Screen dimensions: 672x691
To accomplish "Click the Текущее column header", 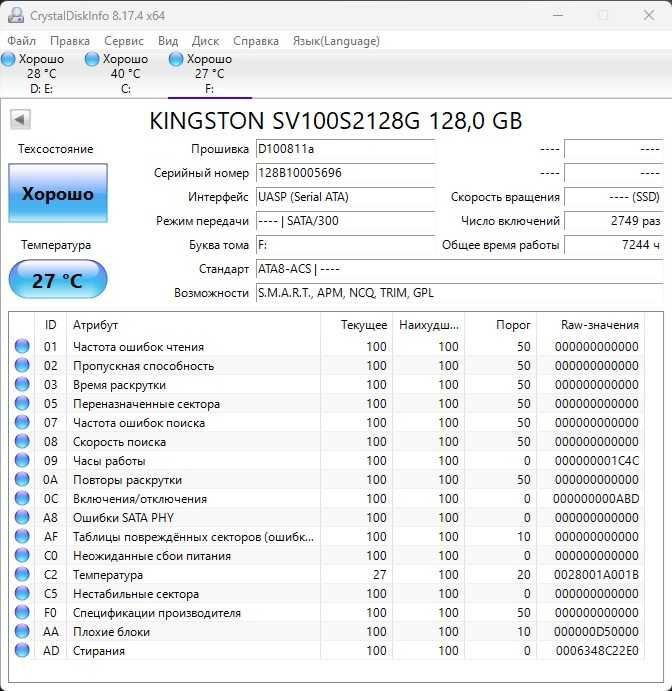I will pyautogui.click(x=356, y=325).
